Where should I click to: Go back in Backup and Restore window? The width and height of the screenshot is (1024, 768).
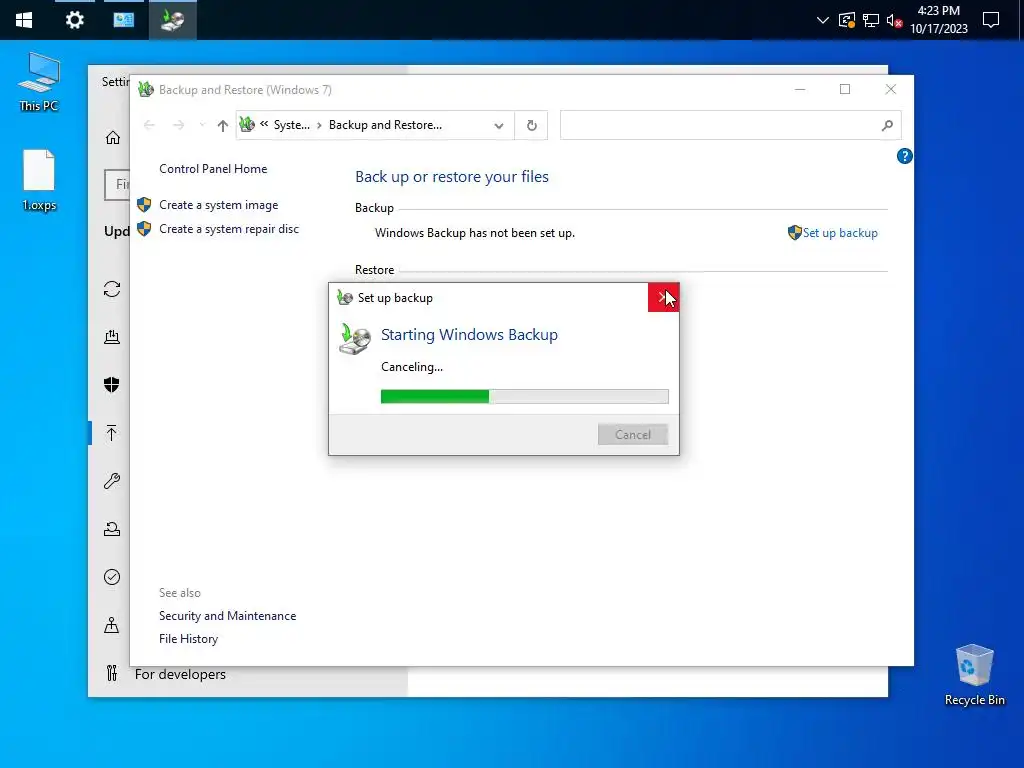coord(149,125)
